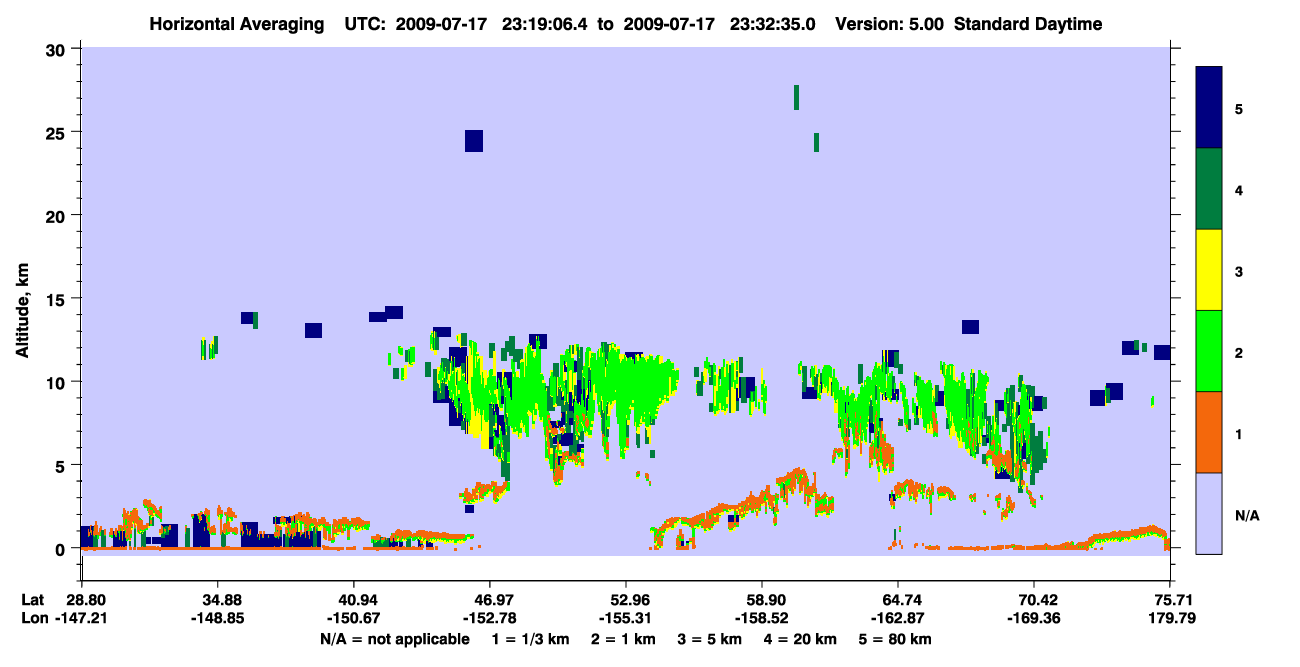The image size is (1300, 667).
Task: Click the dark blue color bar segment labeled 5
Action: point(1209,107)
